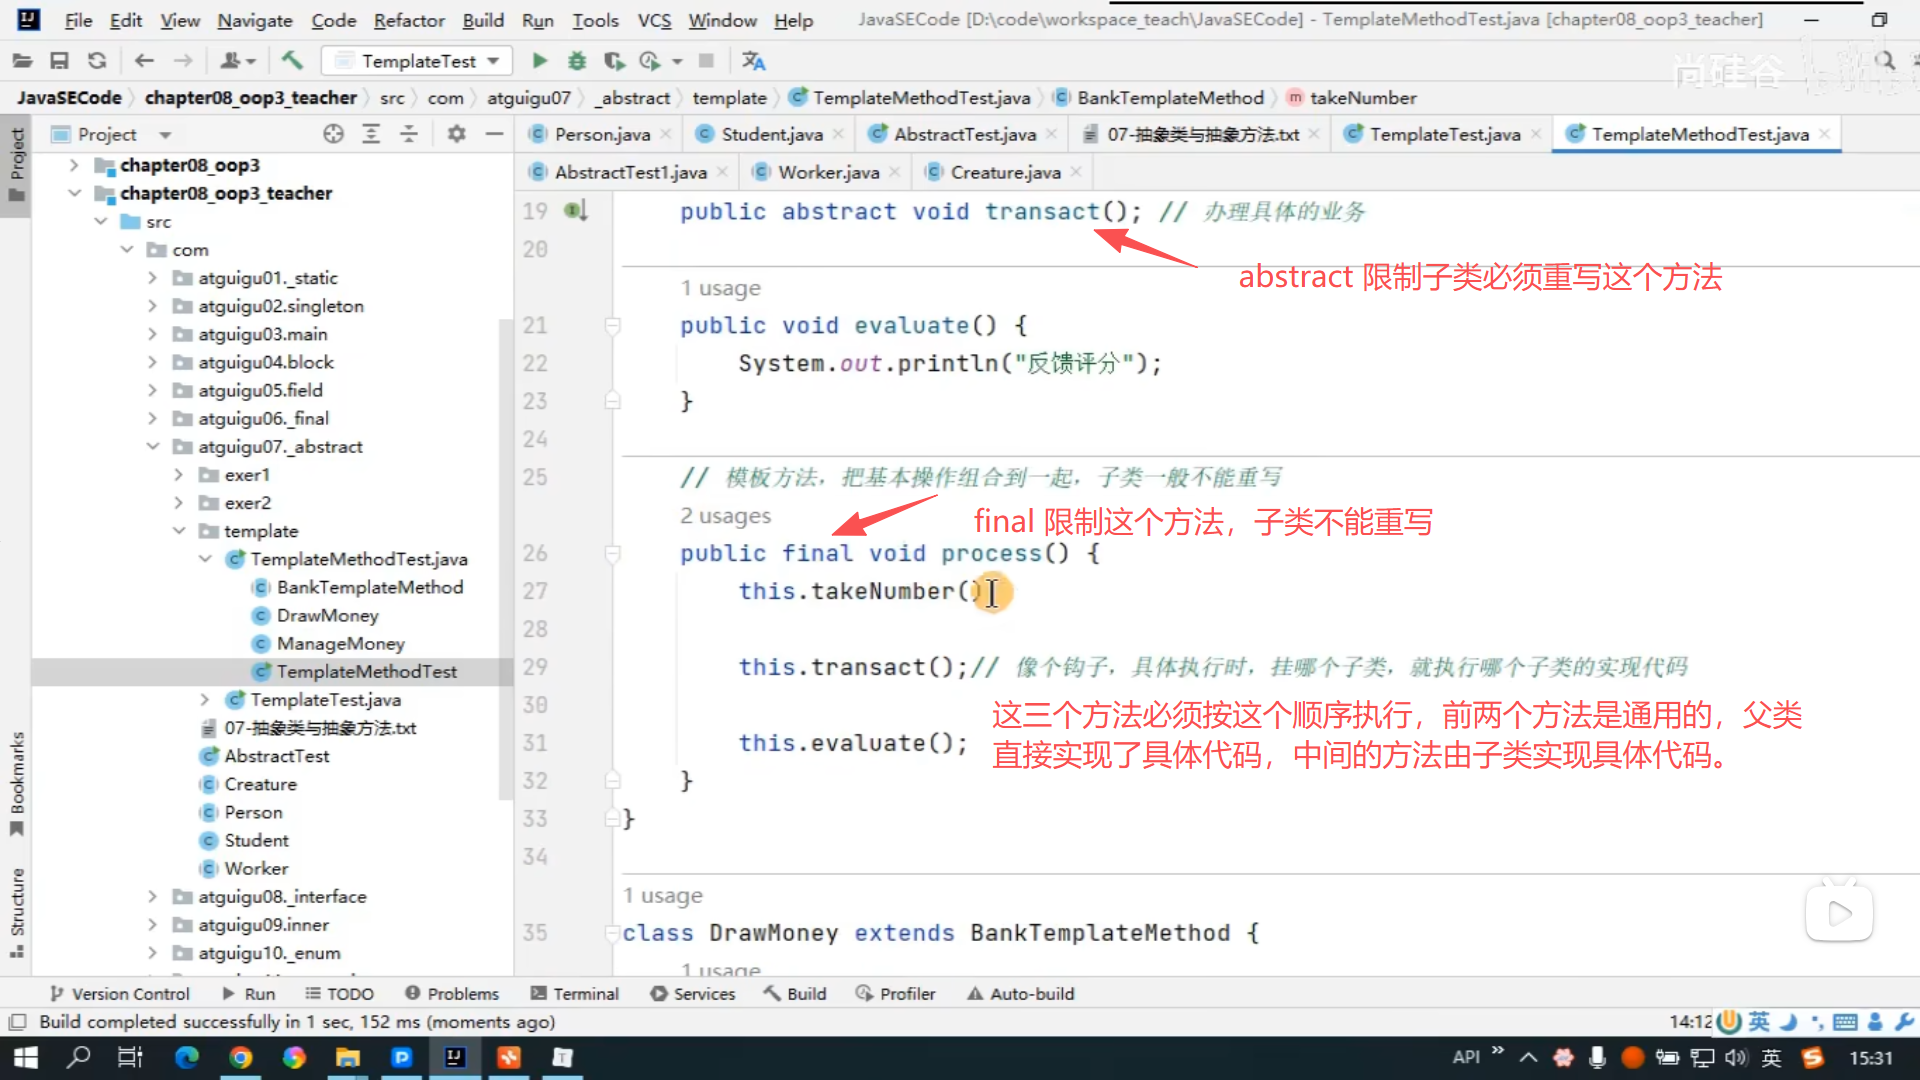Click the Save All icon
Viewport: 1920px width, 1080px height.
[x=59, y=61]
